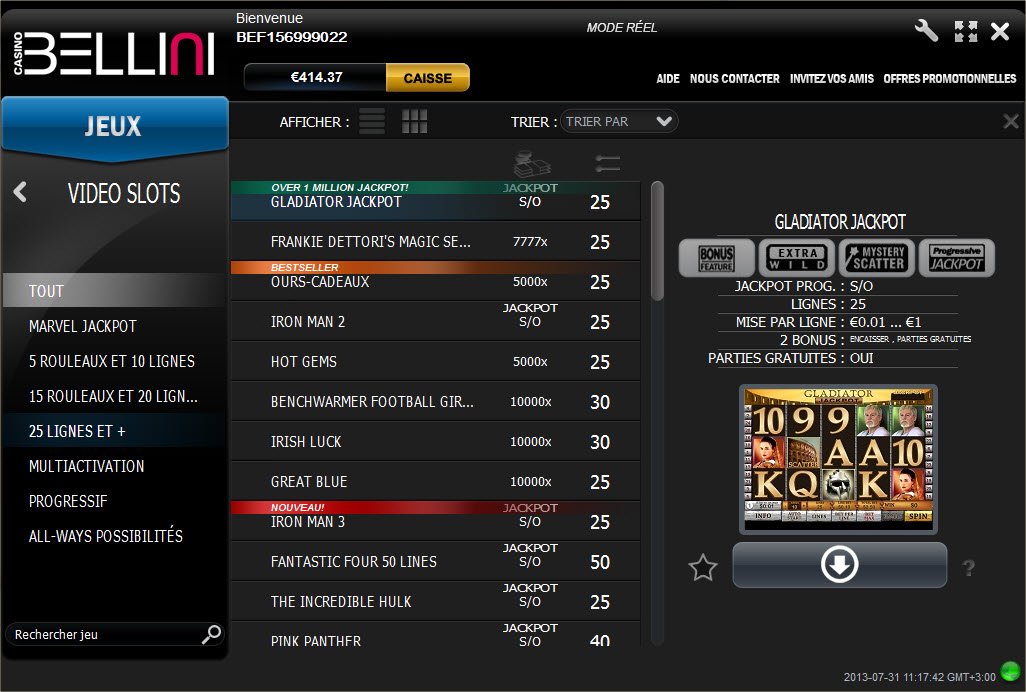Click the €414.37 balance display
This screenshot has height=692, width=1026.
click(316, 77)
